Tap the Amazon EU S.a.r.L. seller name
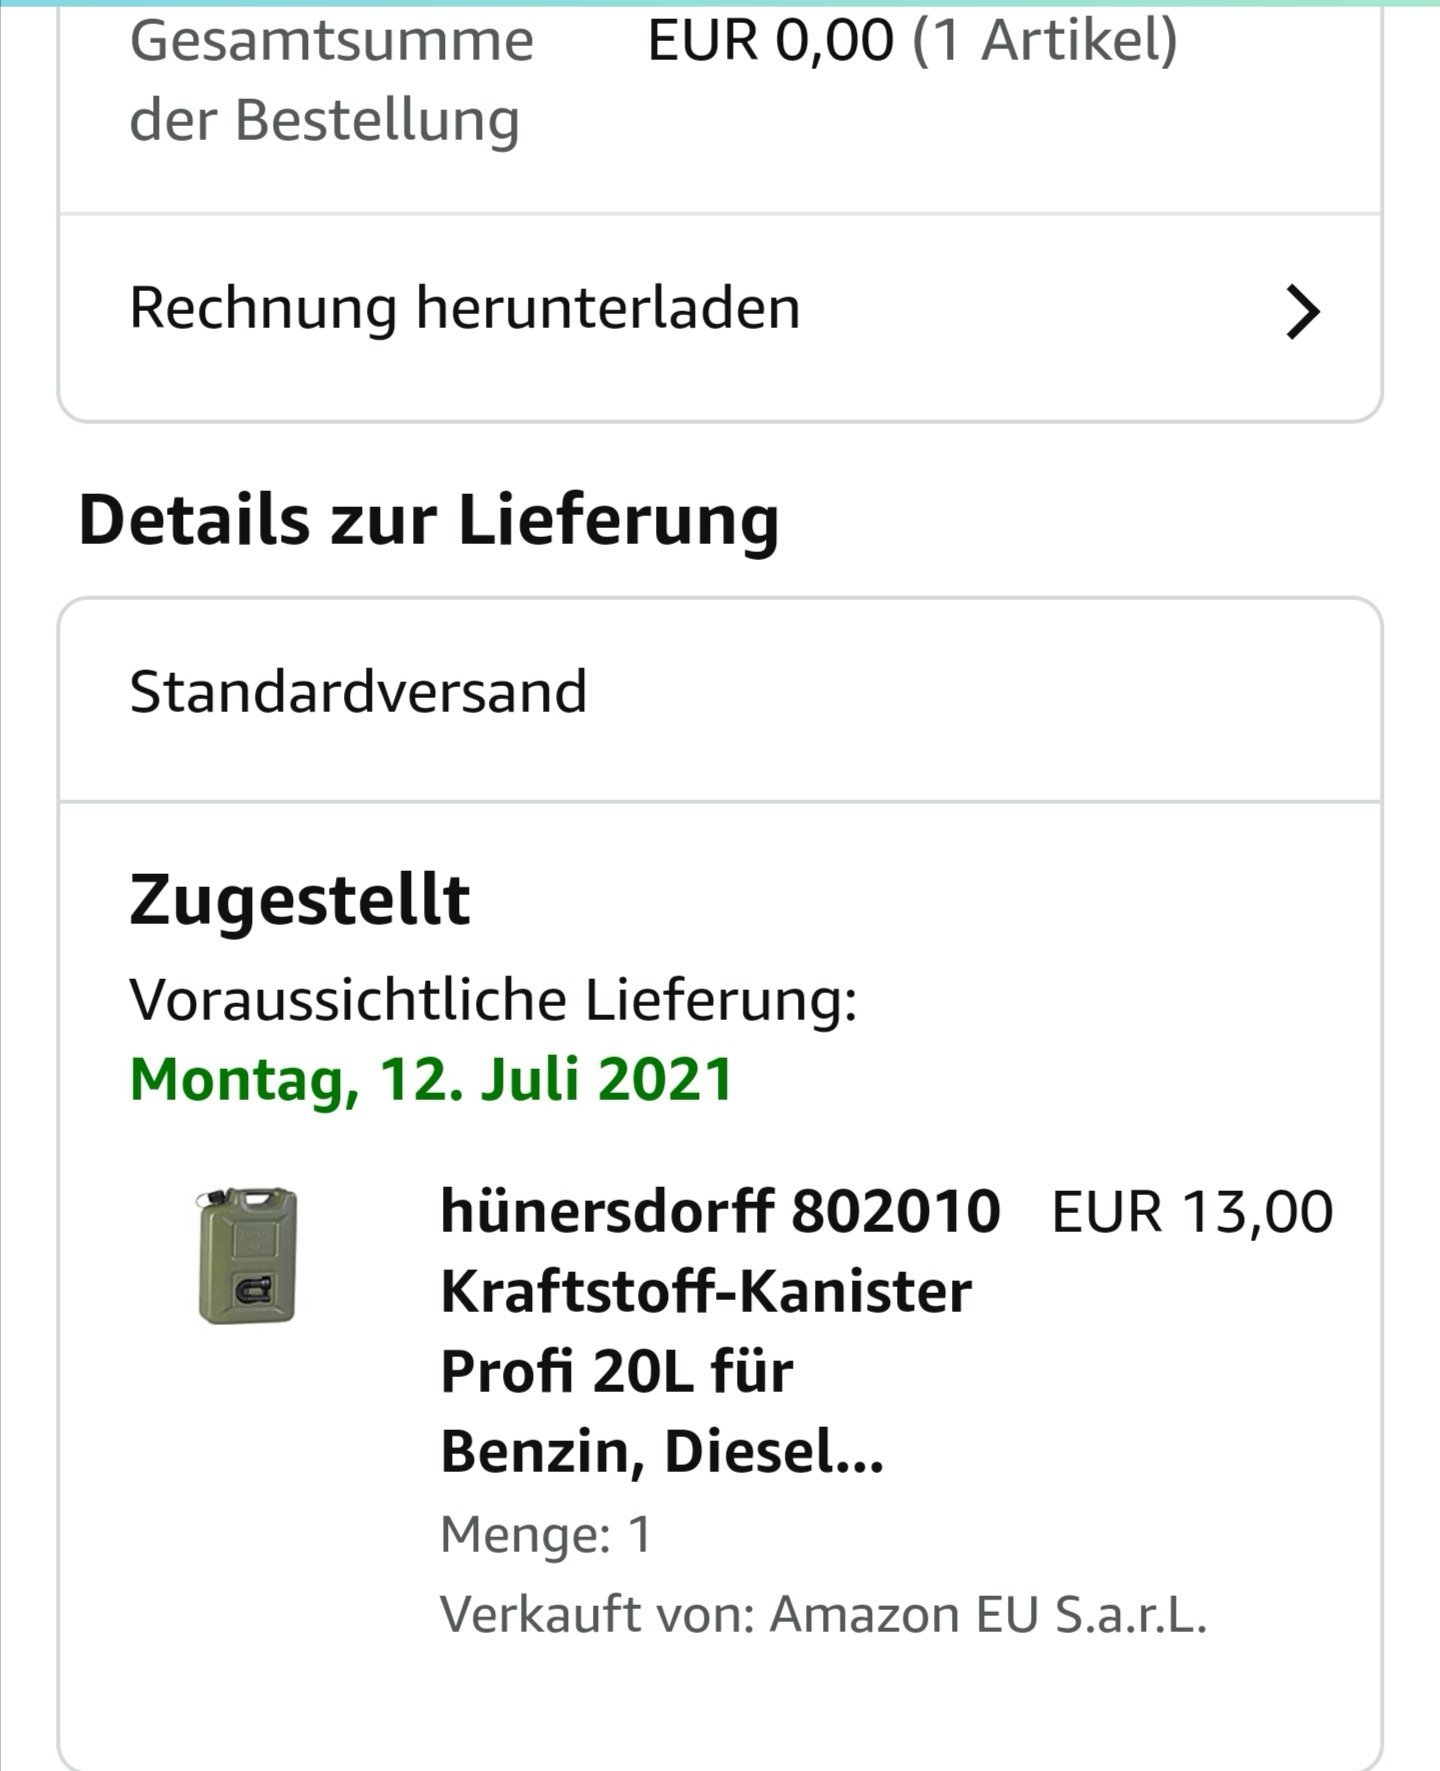 point(988,1613)
